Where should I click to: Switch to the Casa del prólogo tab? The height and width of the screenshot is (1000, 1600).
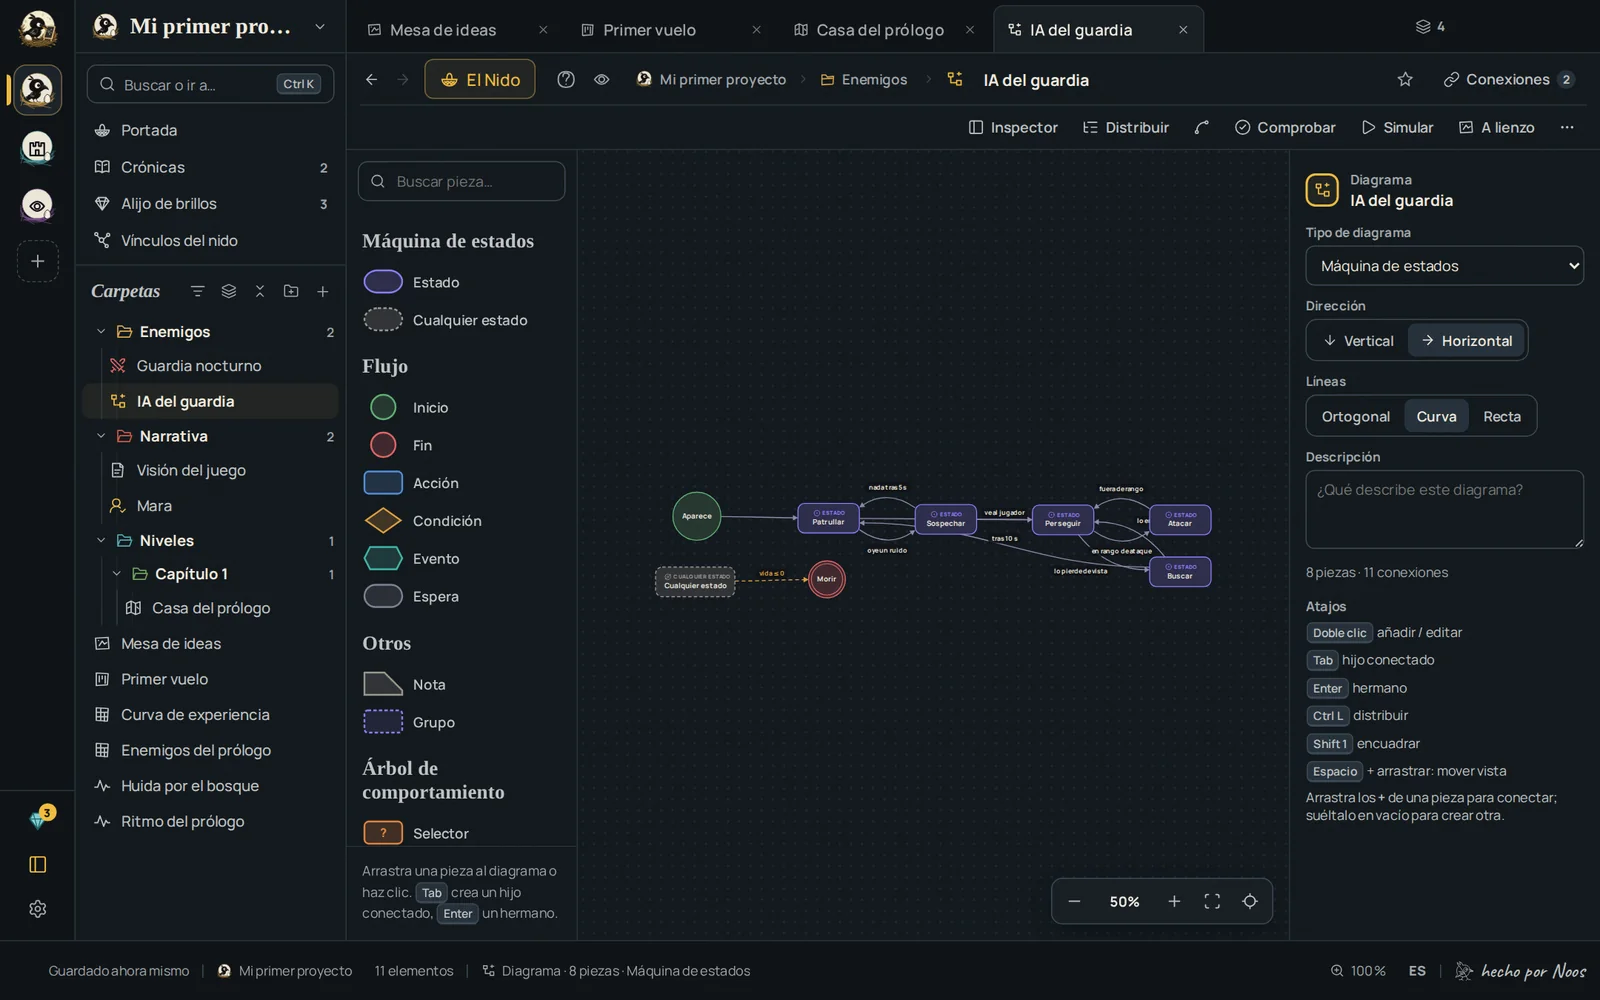coord(880,30)
